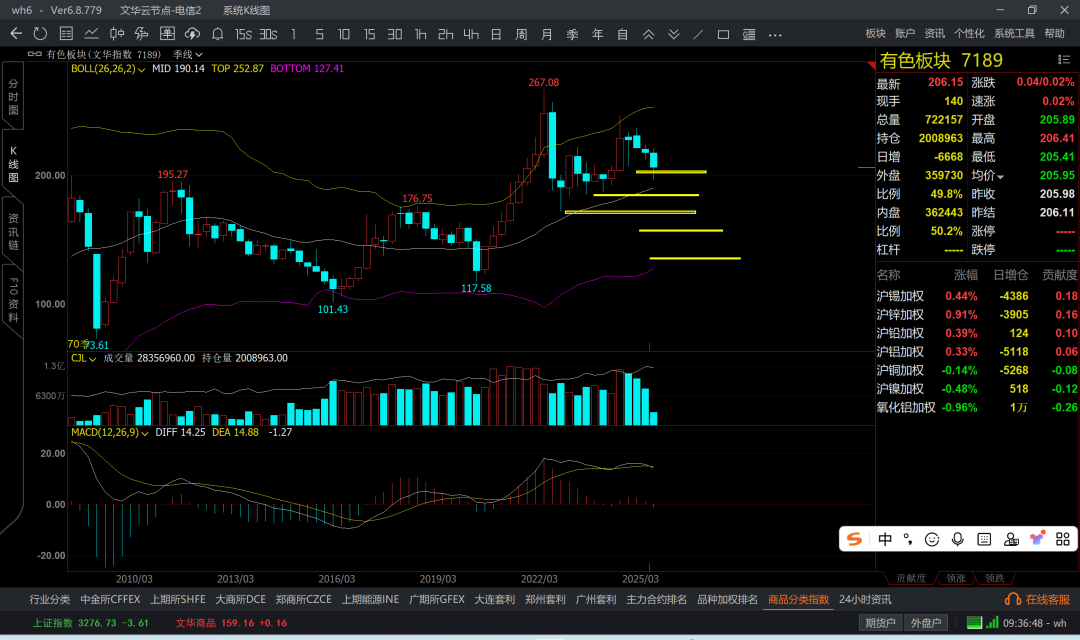This screenshot has height=640, width=1080.
Task: Open the 均价 dropdown arrow
Action: pyautogui.click(x=1001, y=177)
